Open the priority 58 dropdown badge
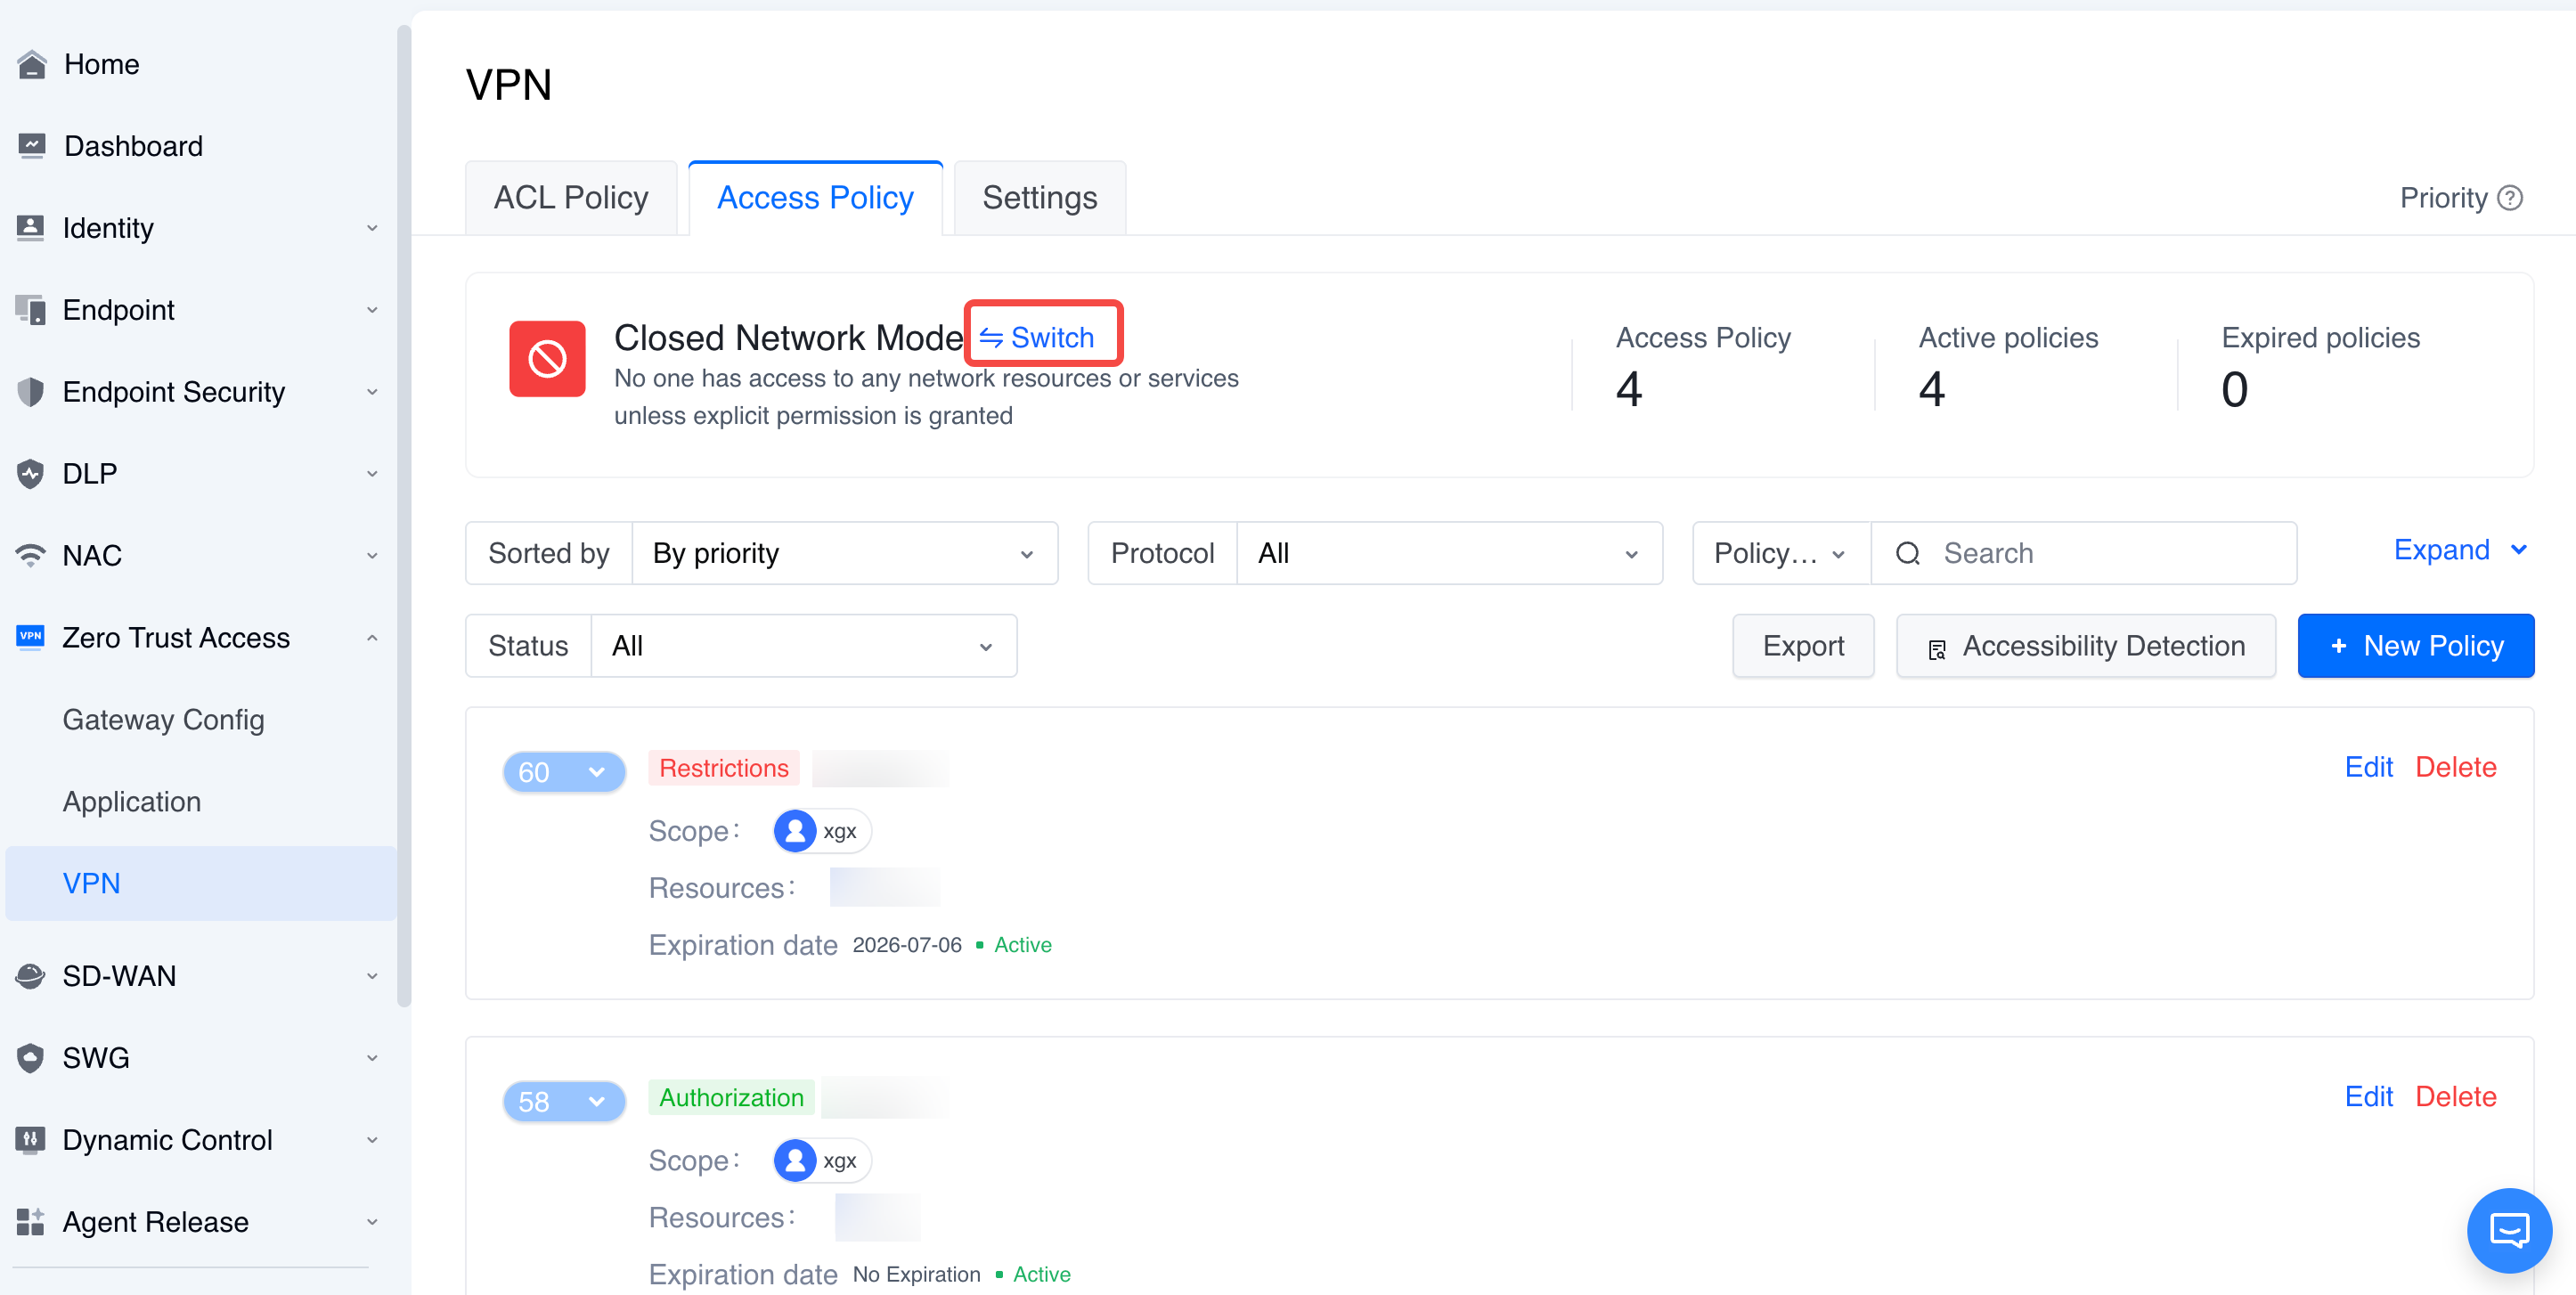Viewport: 2576px width, 1295px height. point(564,1101)
